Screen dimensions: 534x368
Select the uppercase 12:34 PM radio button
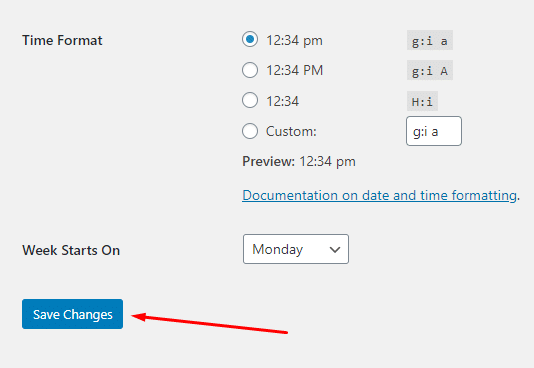pos(250,70)
